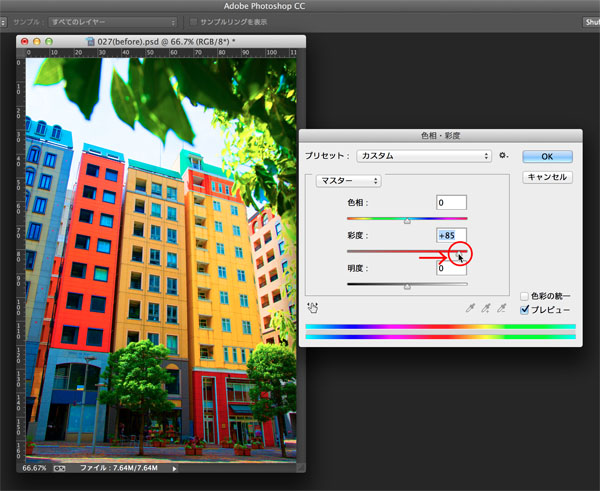Open the マスター channel dropdown
600x491 pixels.
point(348,181)
